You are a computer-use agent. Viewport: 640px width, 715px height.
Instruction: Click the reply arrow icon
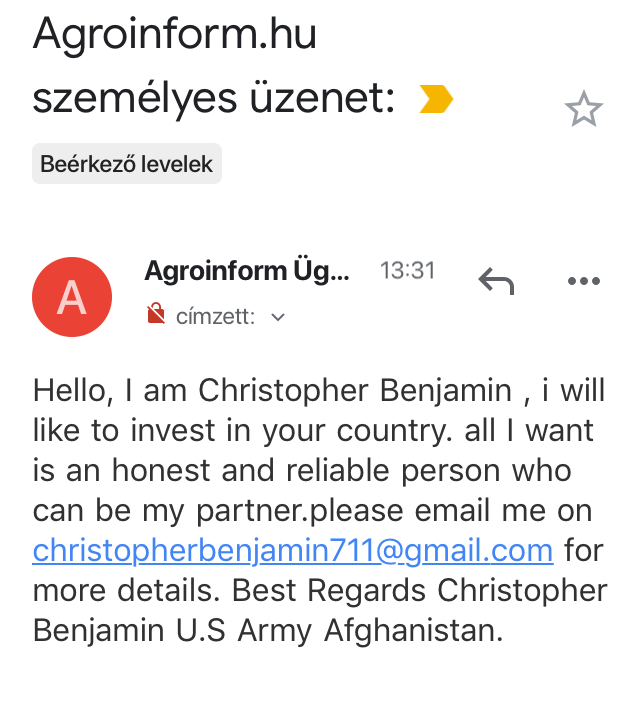496,280
